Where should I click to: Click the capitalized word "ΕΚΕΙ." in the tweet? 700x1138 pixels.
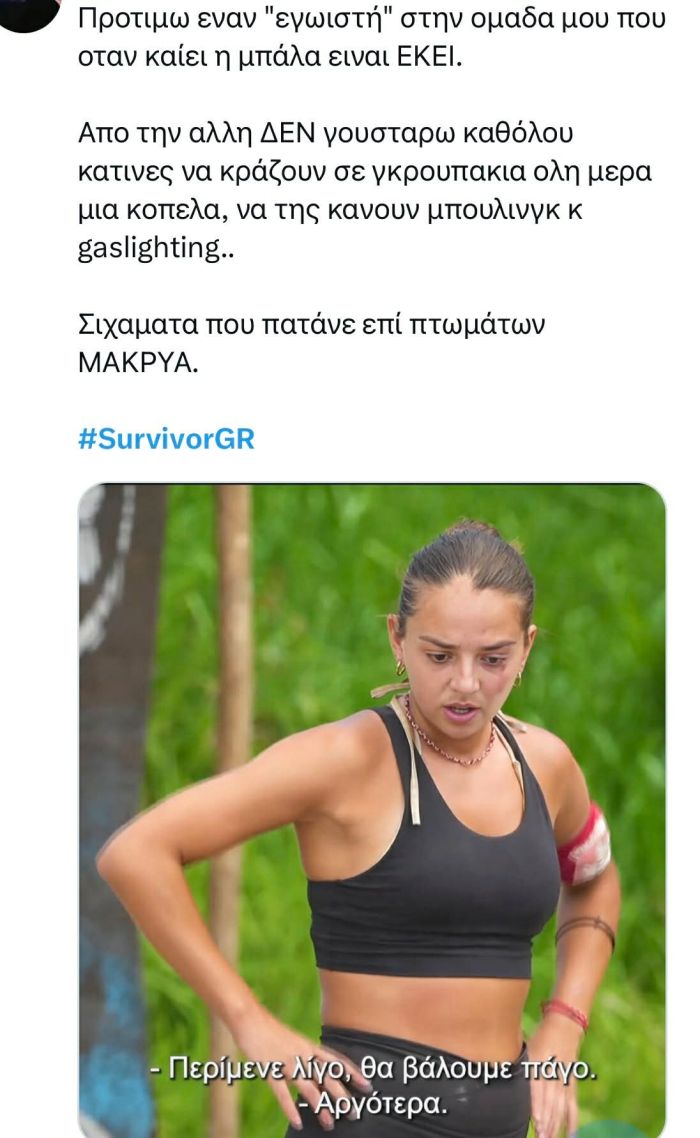pyautogui.click(x=429, y=57)
